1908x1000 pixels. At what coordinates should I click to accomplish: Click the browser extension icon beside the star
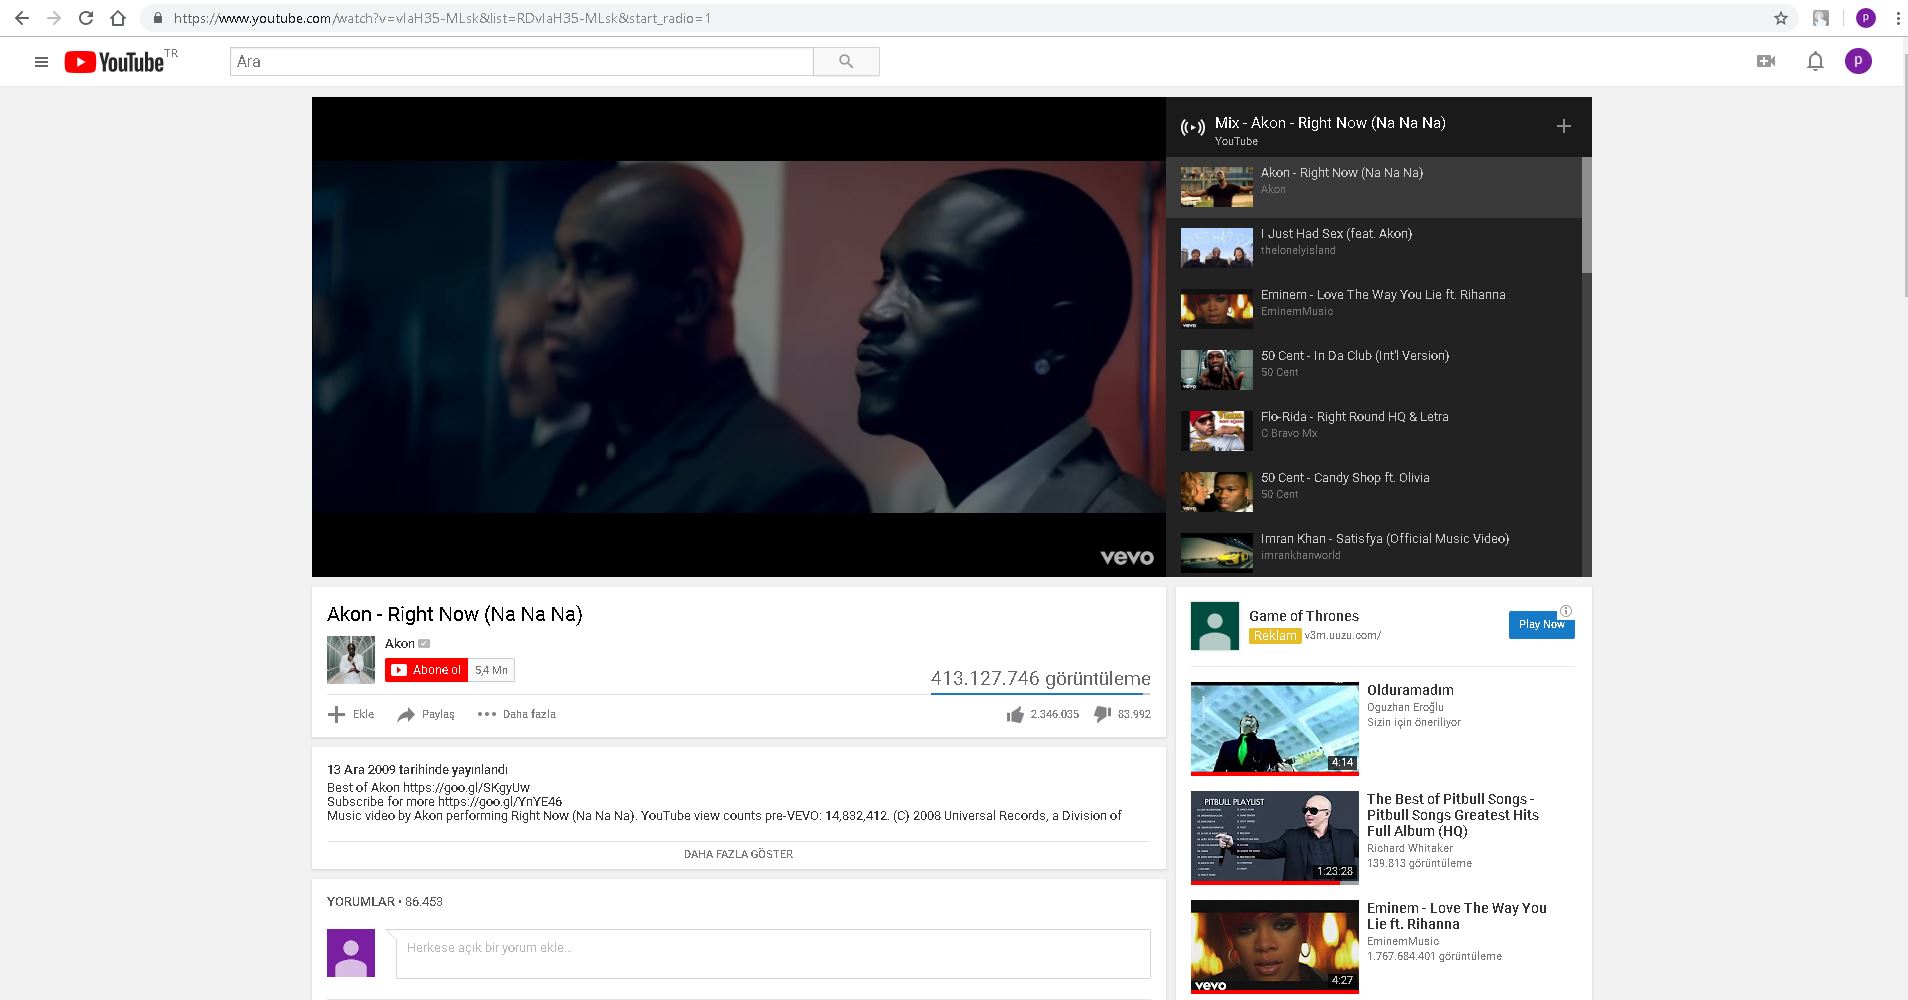coord(1821,18)
